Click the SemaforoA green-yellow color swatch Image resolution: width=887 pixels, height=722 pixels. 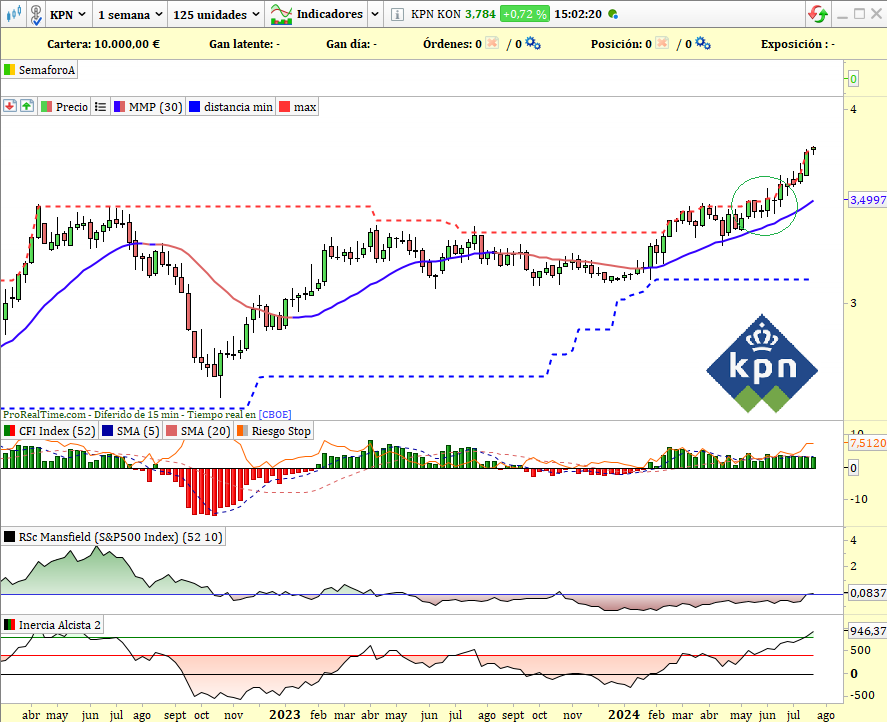click(x=9, y=70)
